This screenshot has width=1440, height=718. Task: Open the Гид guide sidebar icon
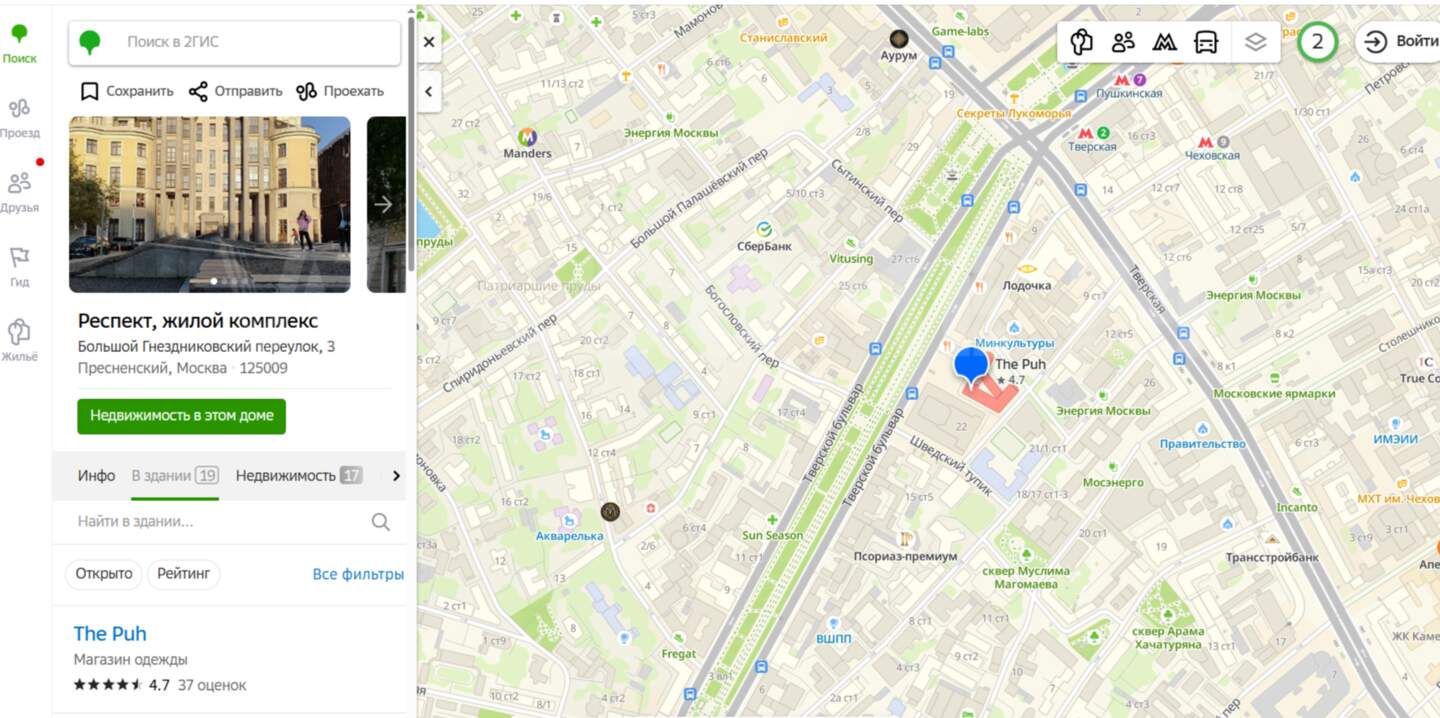click(20, 266)
